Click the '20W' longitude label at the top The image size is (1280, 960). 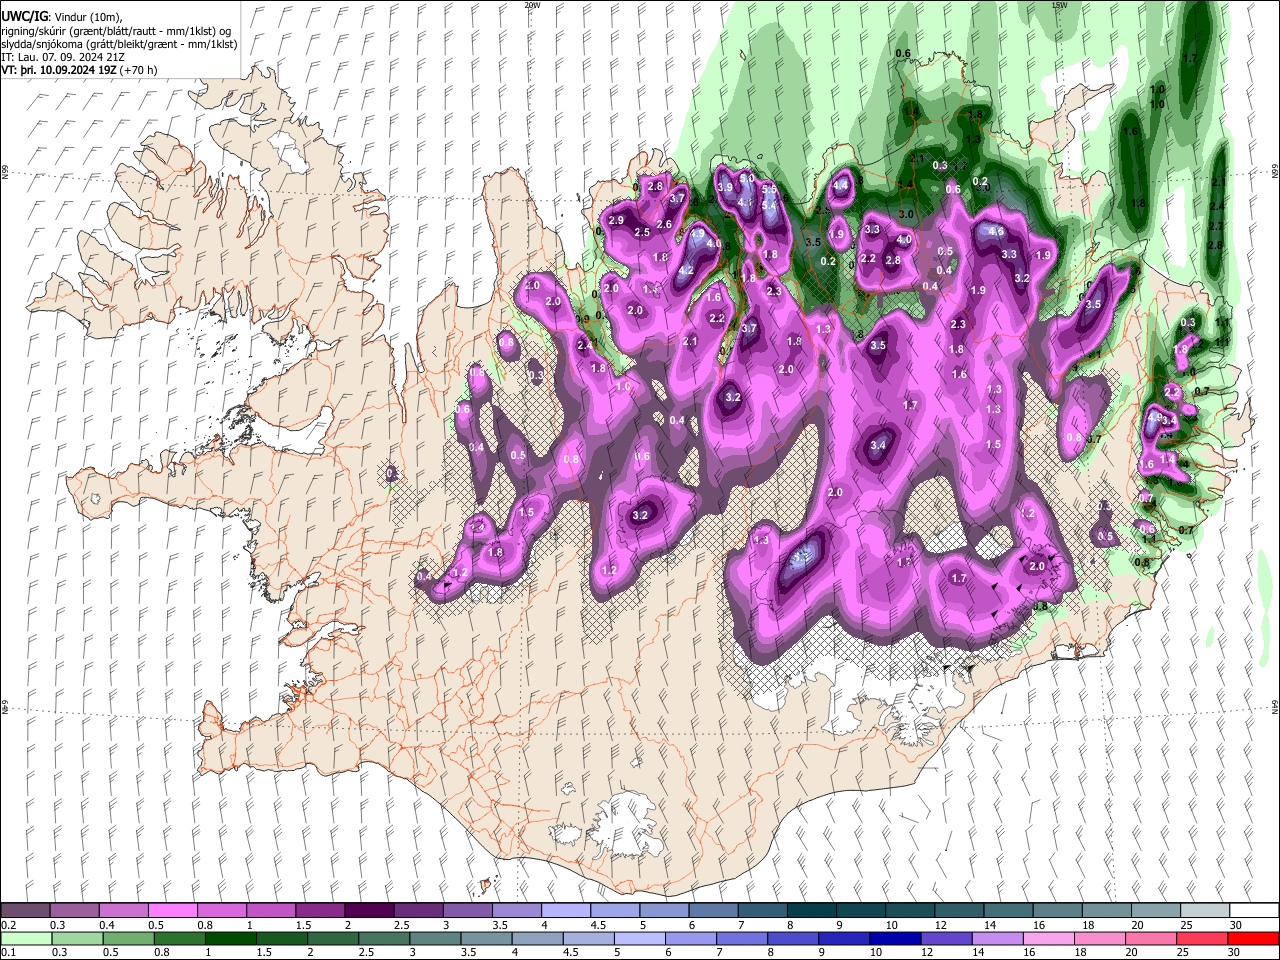point(532,5)
